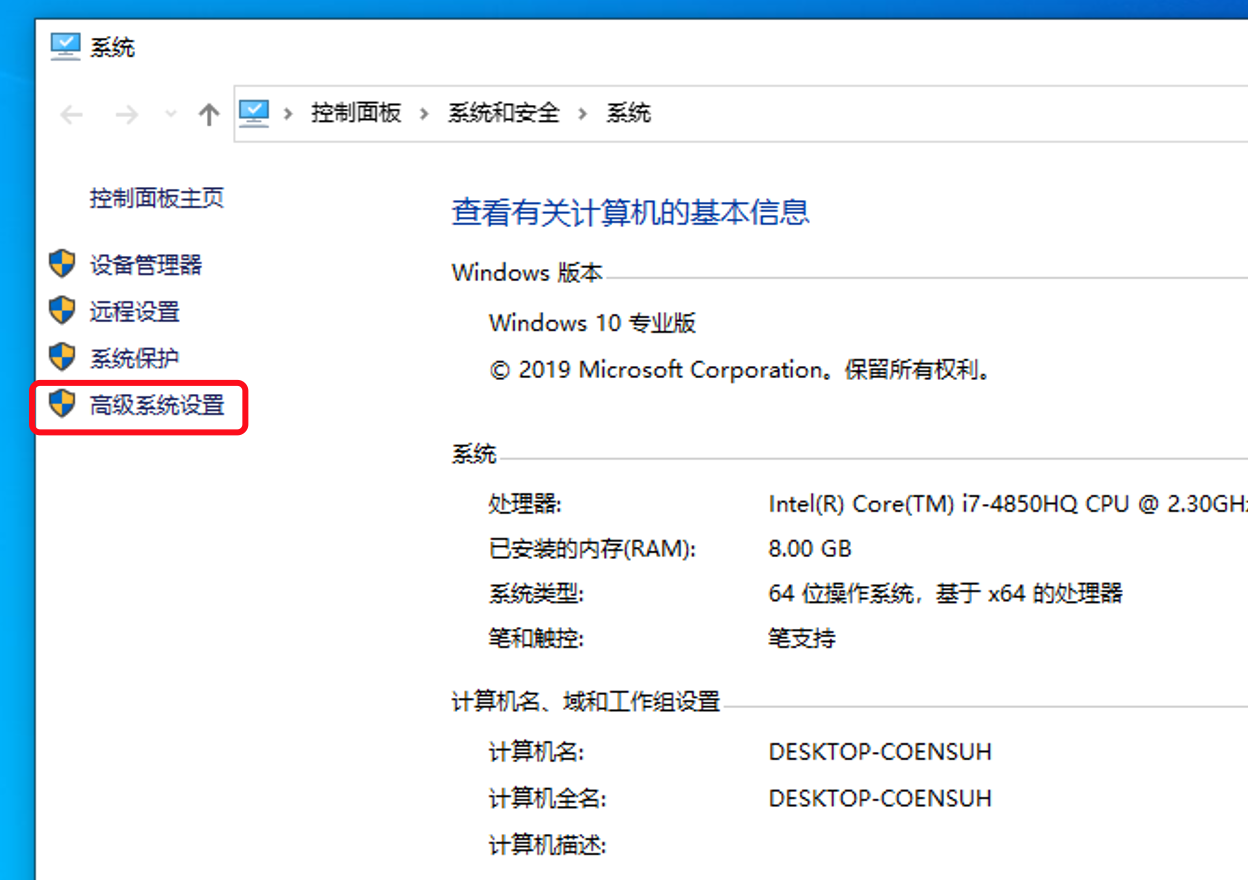Image resolution: width=1248 pixels, height=880 pixels.
Task: Click DESKTOP-COENSUH next to 计算机全名
Action: (x=880, y=798)
